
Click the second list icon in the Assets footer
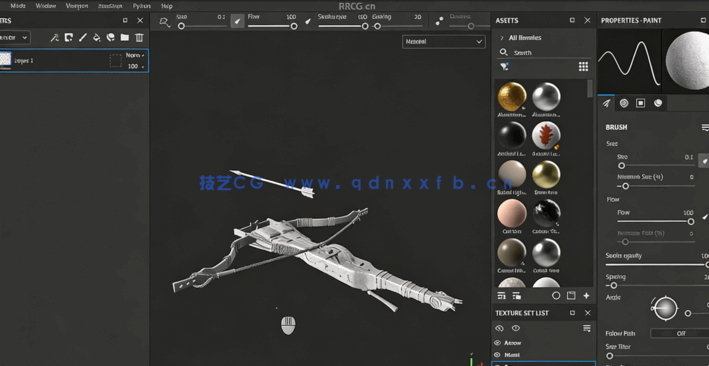click(516, 296)
